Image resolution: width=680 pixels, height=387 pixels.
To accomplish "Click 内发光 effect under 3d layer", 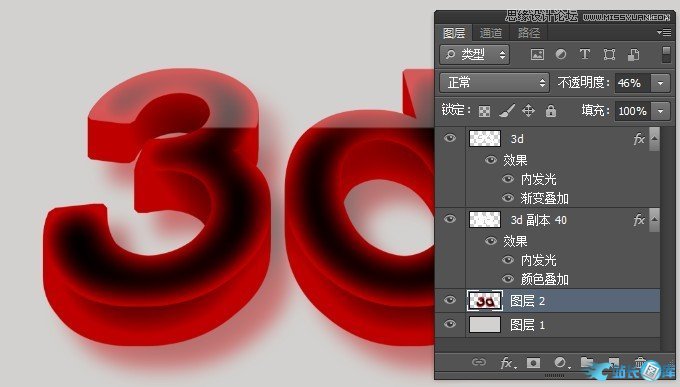I will pyautogui.click(x=538, y=179).
